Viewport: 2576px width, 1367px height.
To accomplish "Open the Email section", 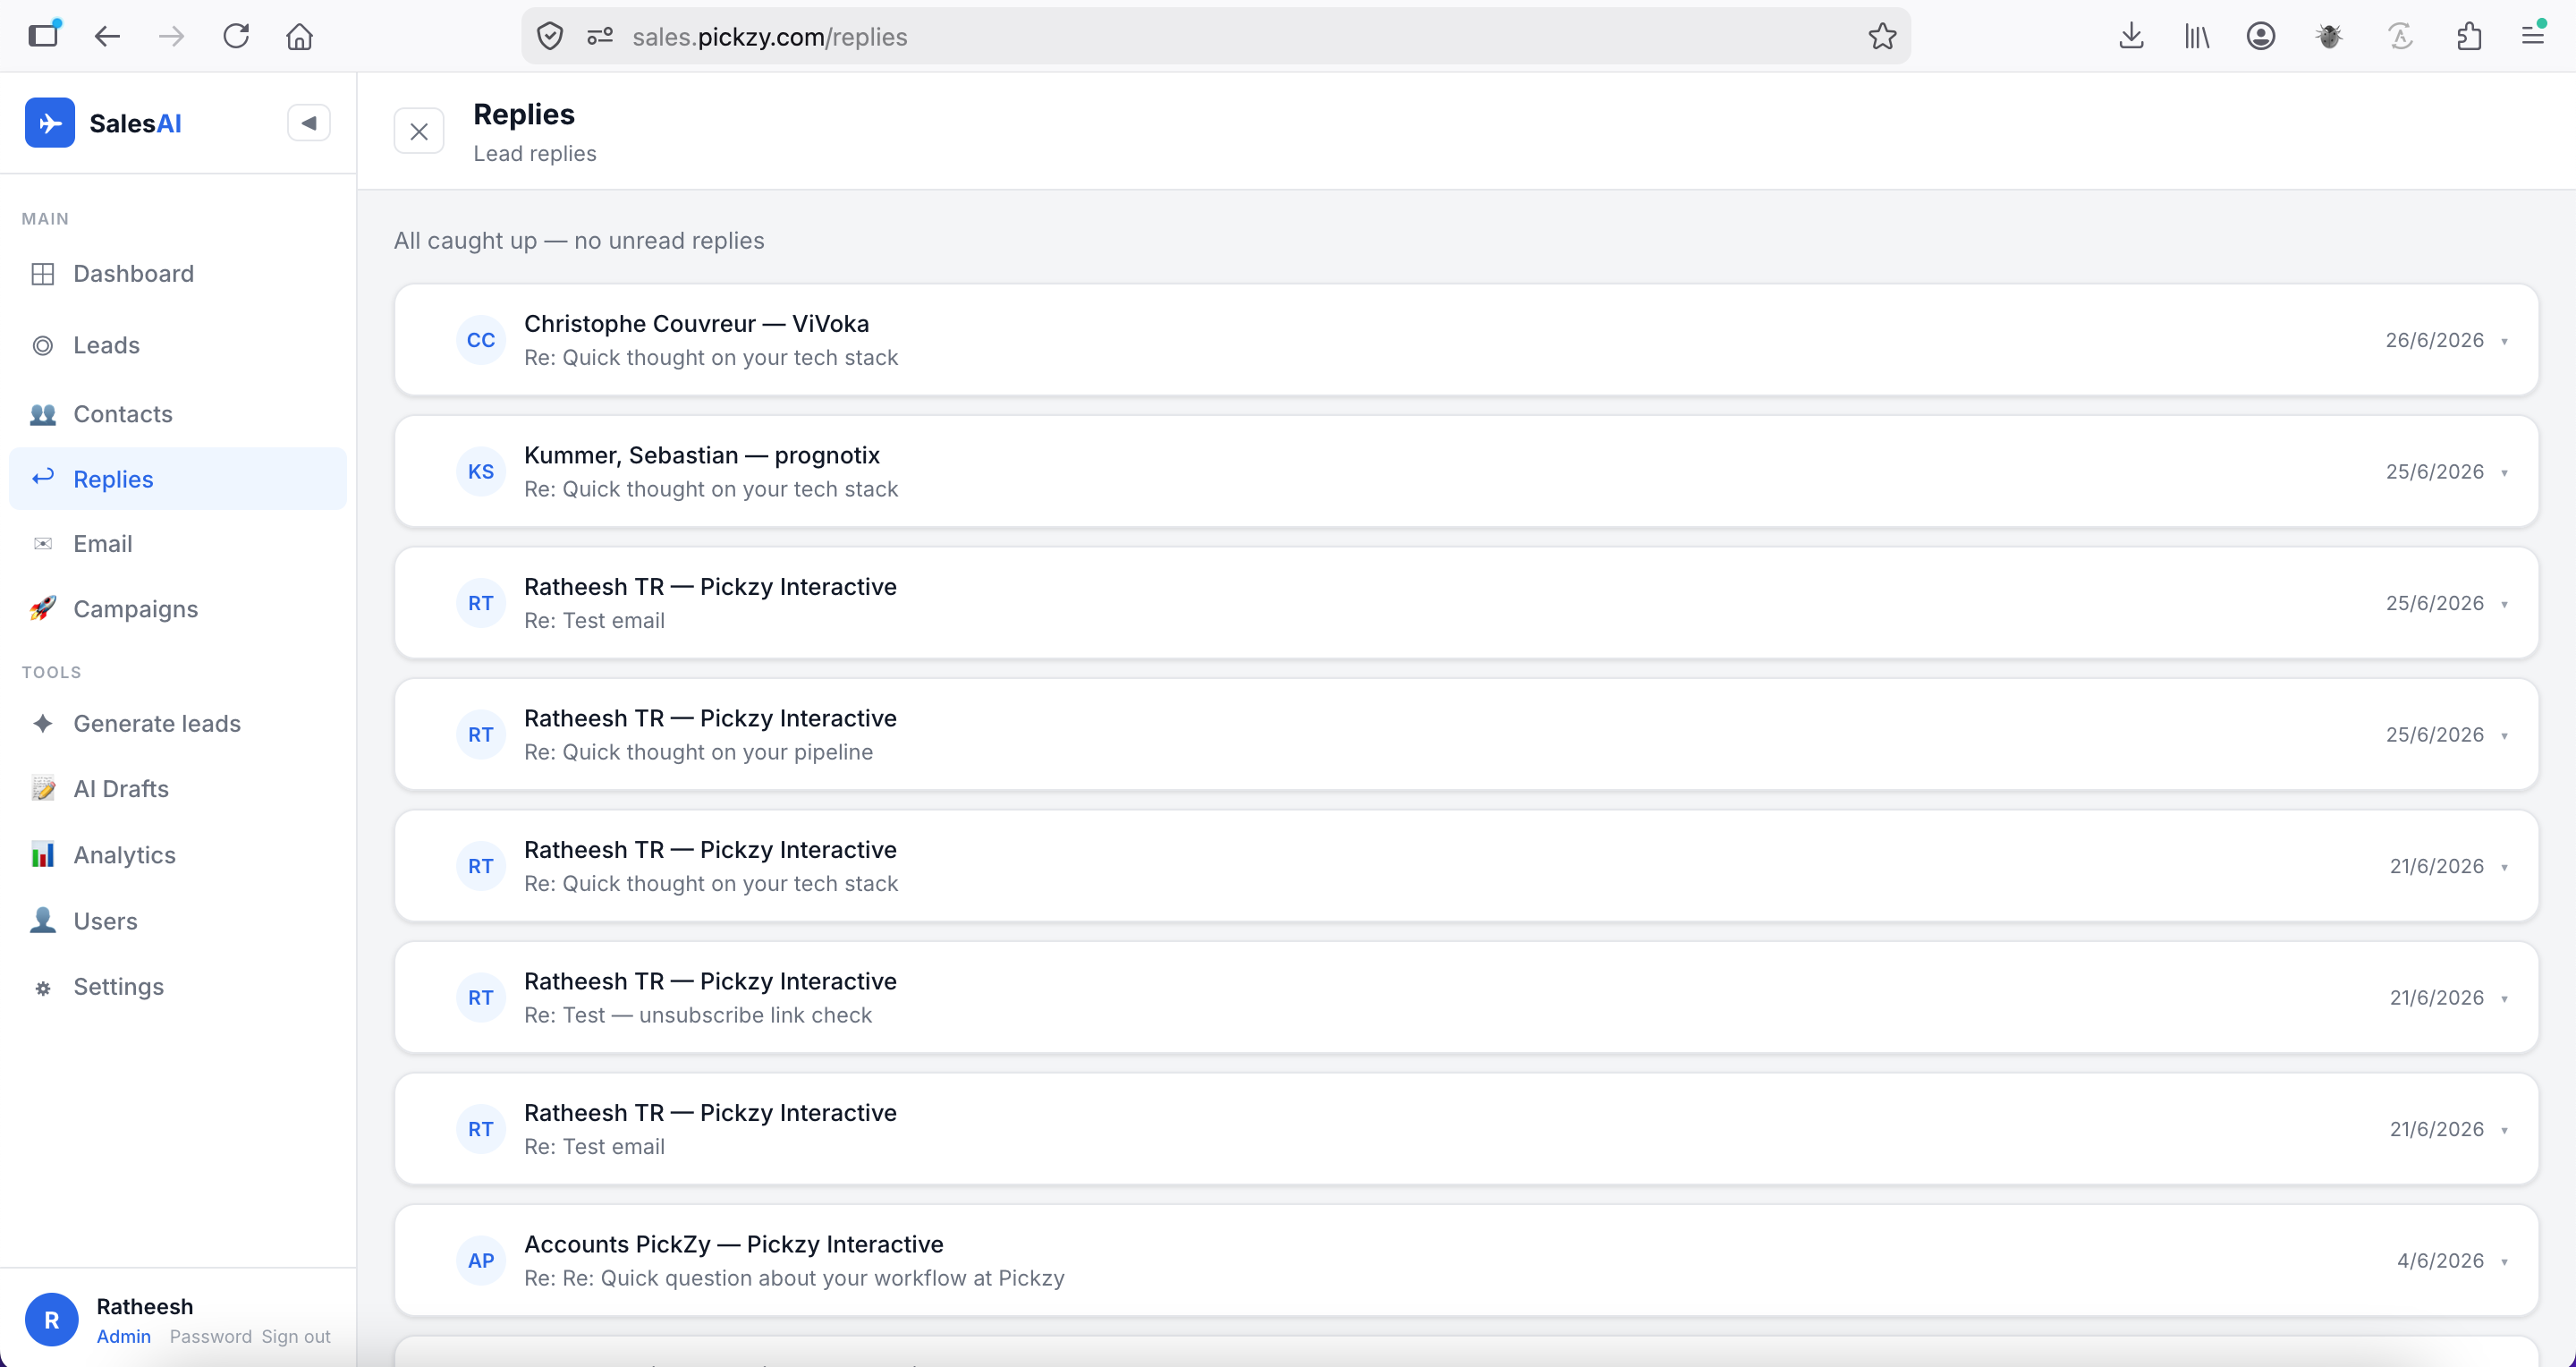I will (178, 544).
